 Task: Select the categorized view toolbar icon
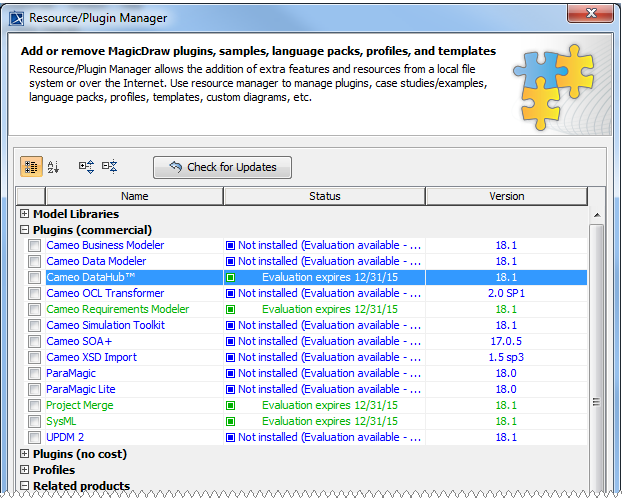[x=31, y=167]
